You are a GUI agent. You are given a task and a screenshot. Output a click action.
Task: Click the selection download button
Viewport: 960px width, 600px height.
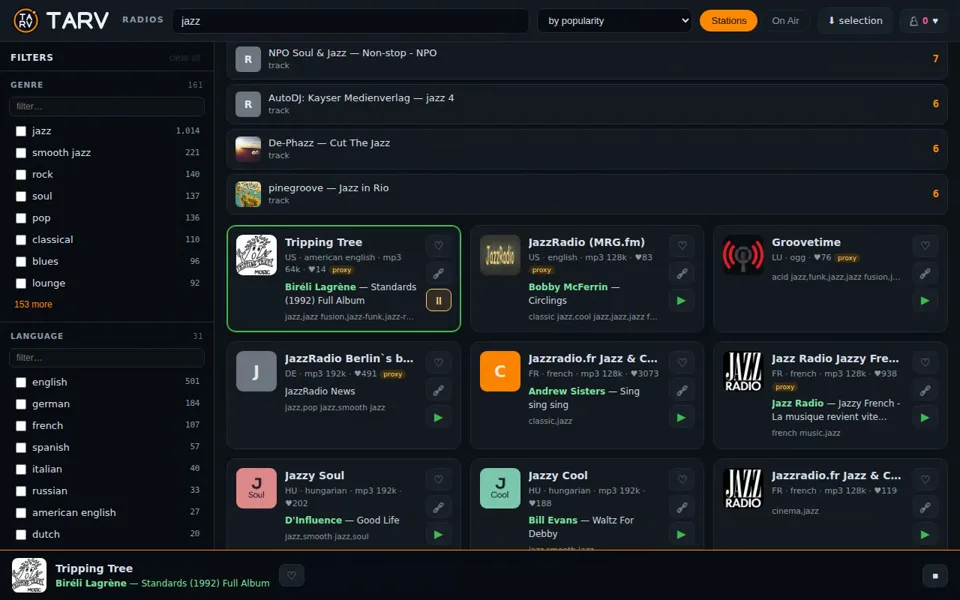click(x=855, y=21)
